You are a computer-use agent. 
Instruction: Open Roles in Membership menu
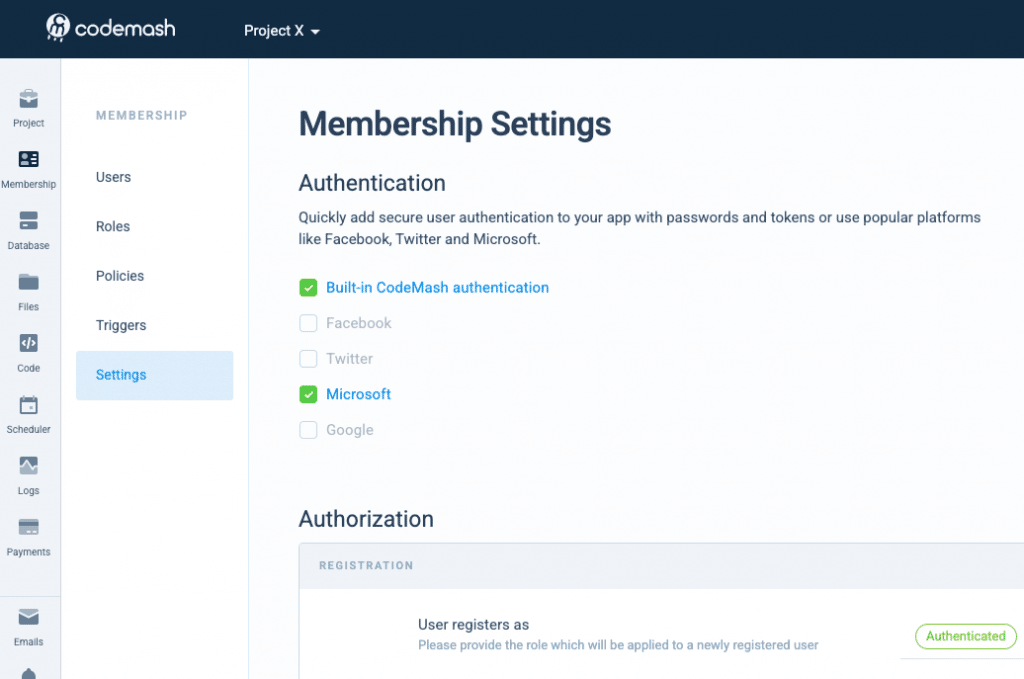tap(113, 227)
